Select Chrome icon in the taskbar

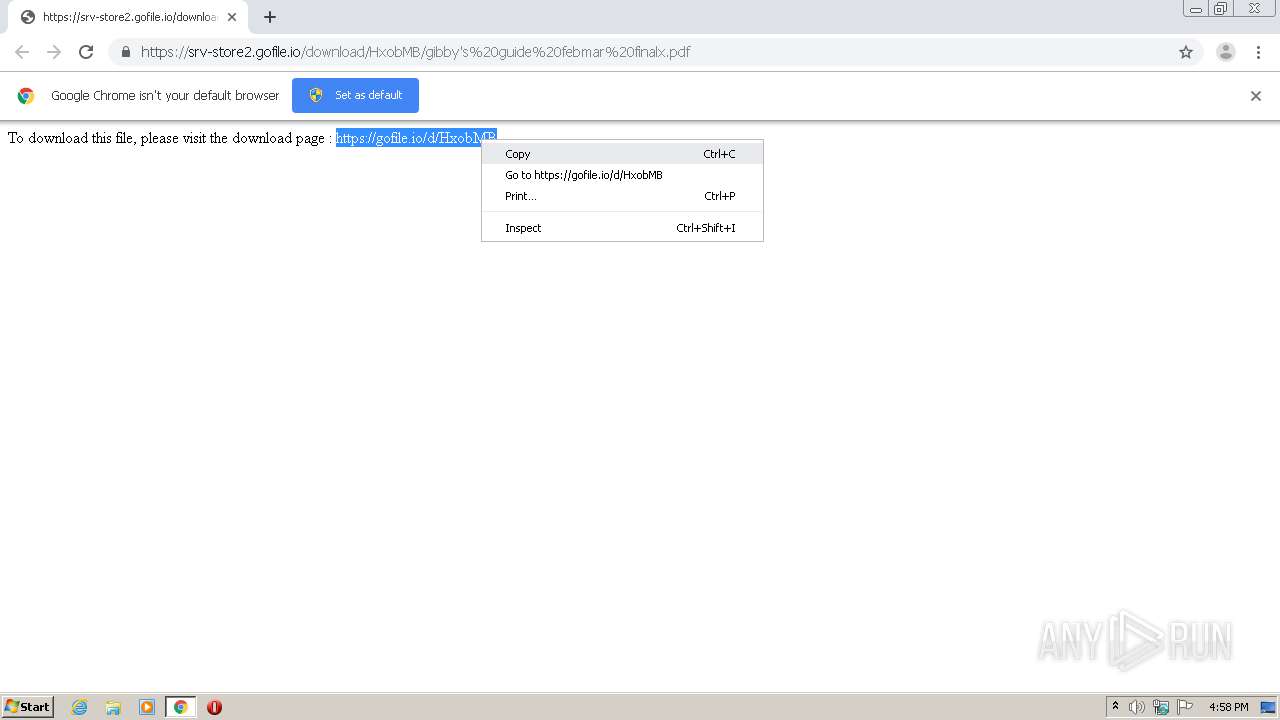pyautogui.click(x=180, y=707)
